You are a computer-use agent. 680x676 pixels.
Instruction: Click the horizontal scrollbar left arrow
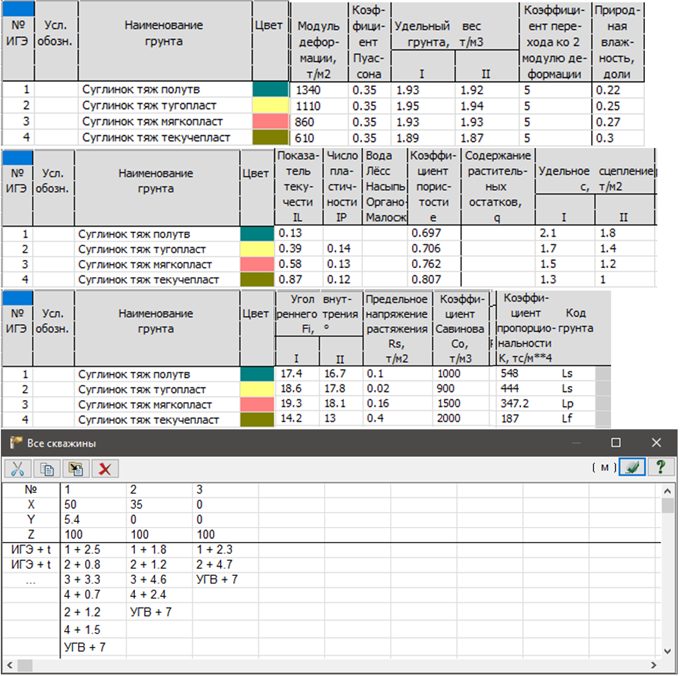pos(10,665)
